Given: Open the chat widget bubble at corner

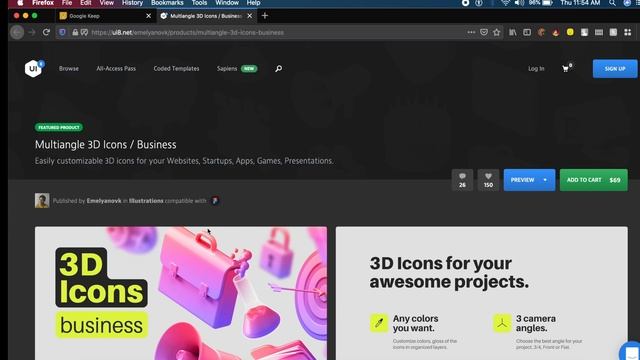Looking at the screenshot, I should (631, 352).
